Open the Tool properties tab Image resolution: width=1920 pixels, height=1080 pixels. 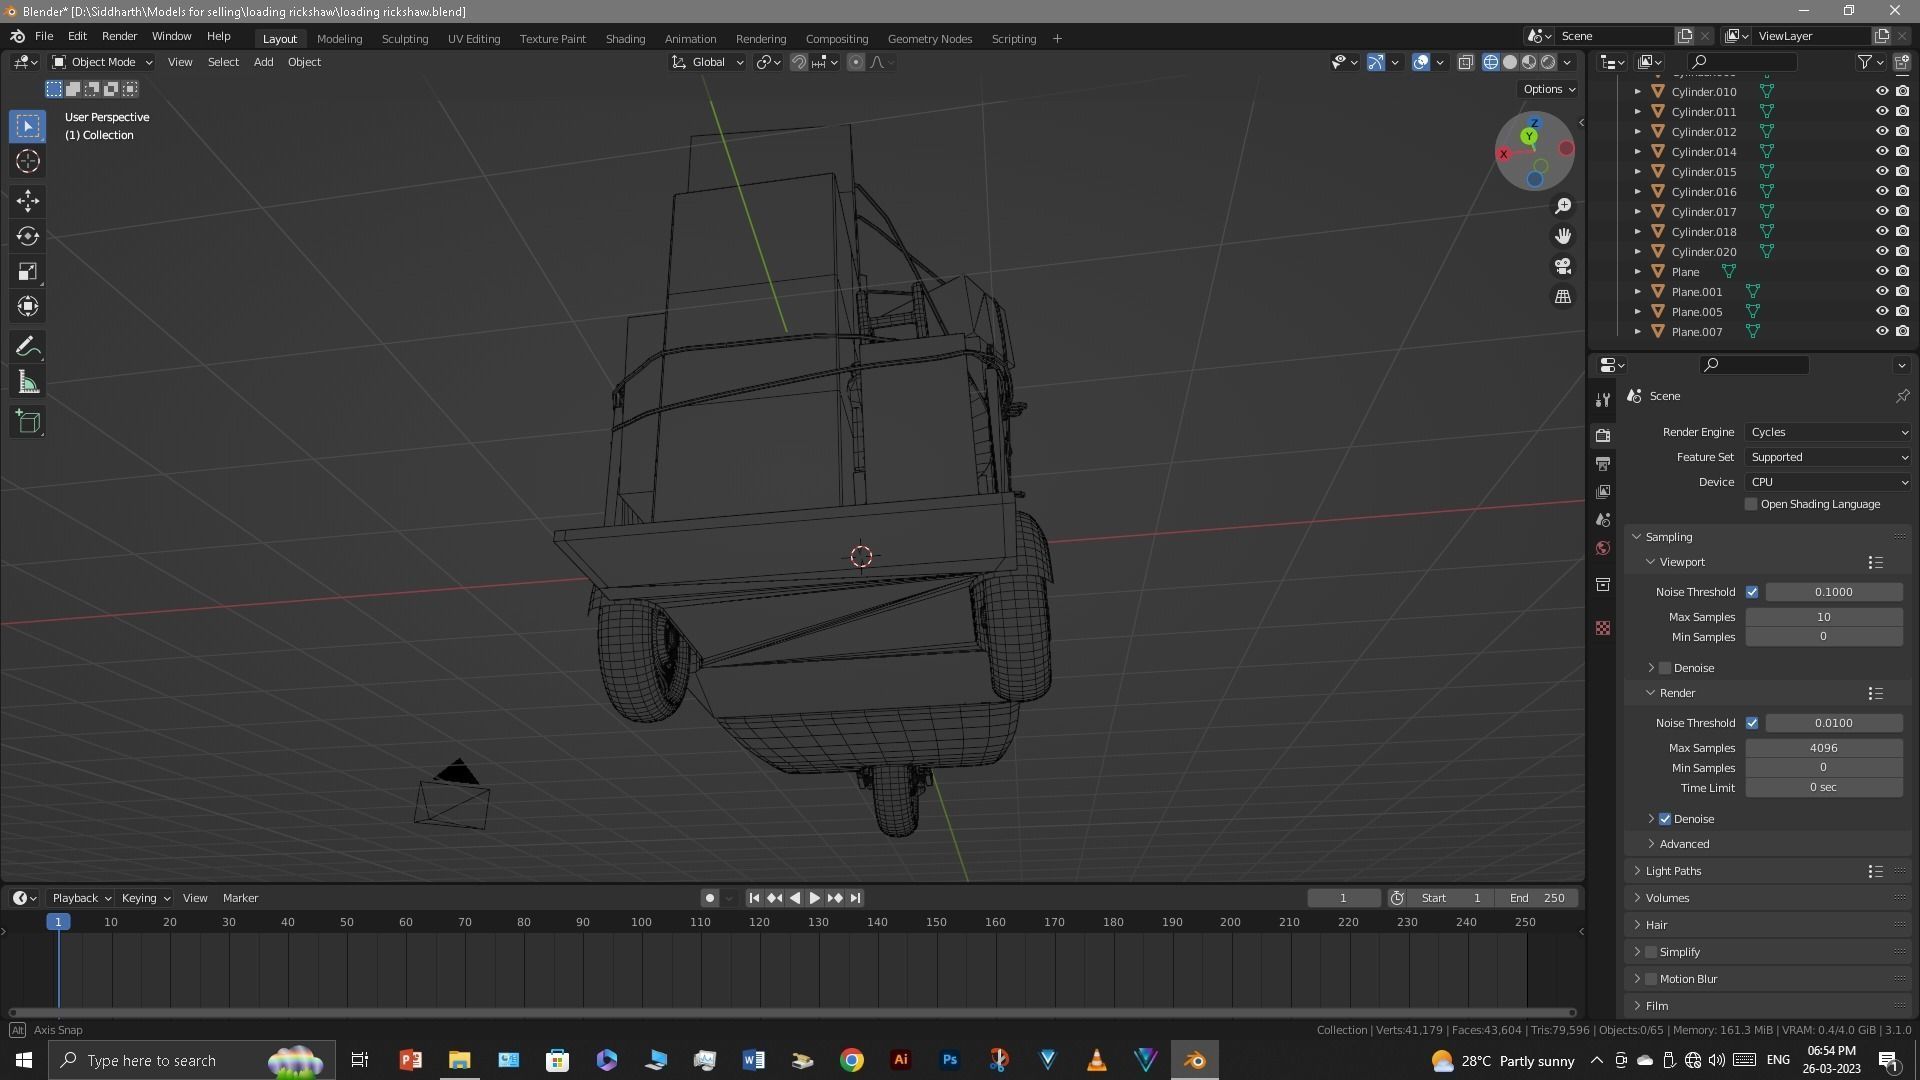1603,400
